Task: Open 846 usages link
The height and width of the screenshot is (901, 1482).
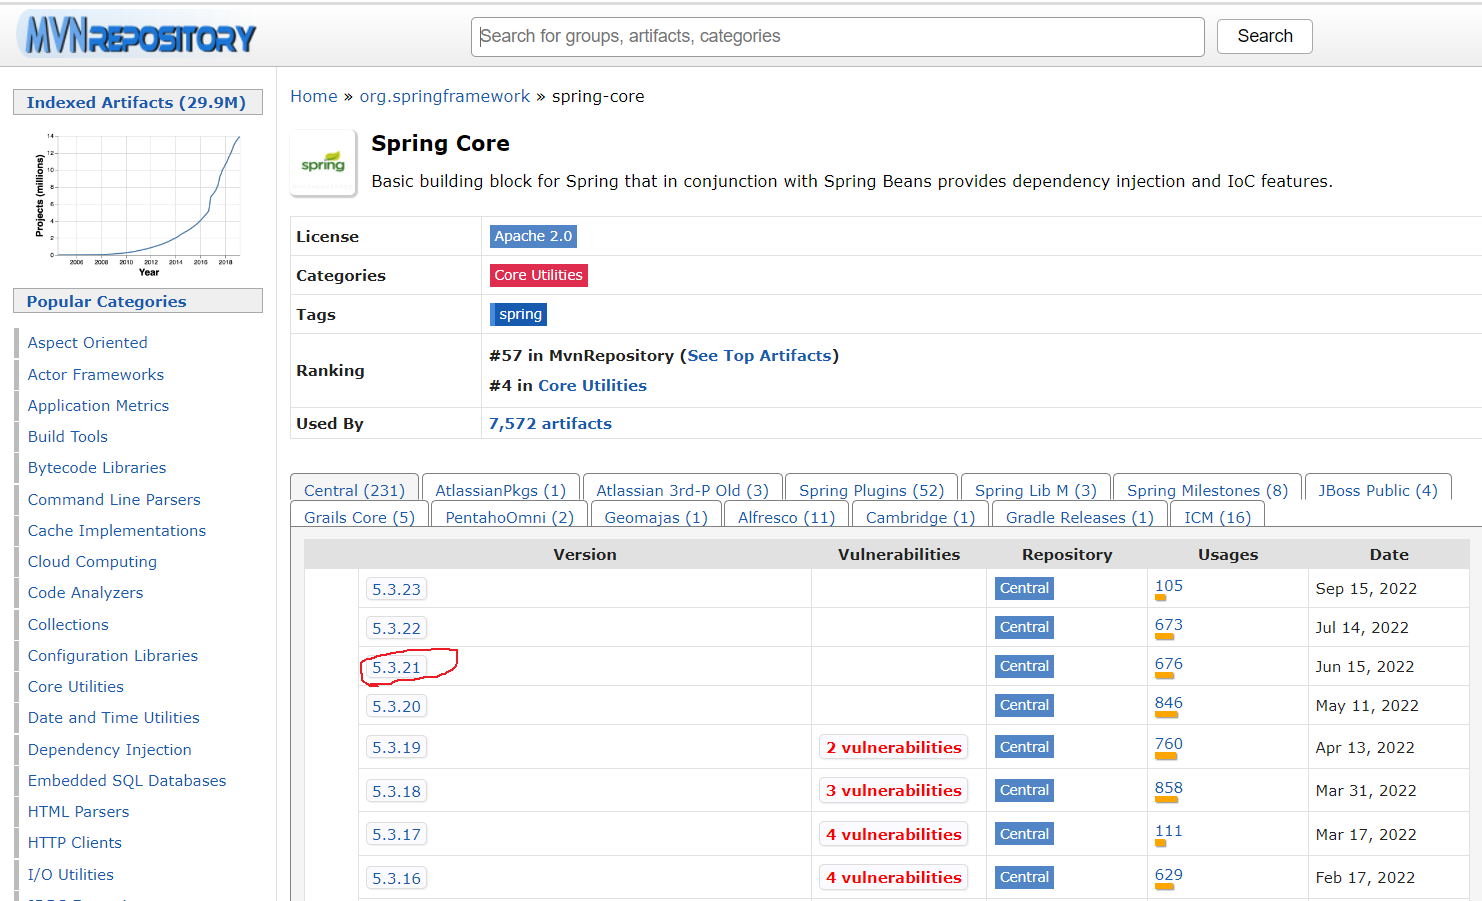Action: click(x=1168, y=703)
